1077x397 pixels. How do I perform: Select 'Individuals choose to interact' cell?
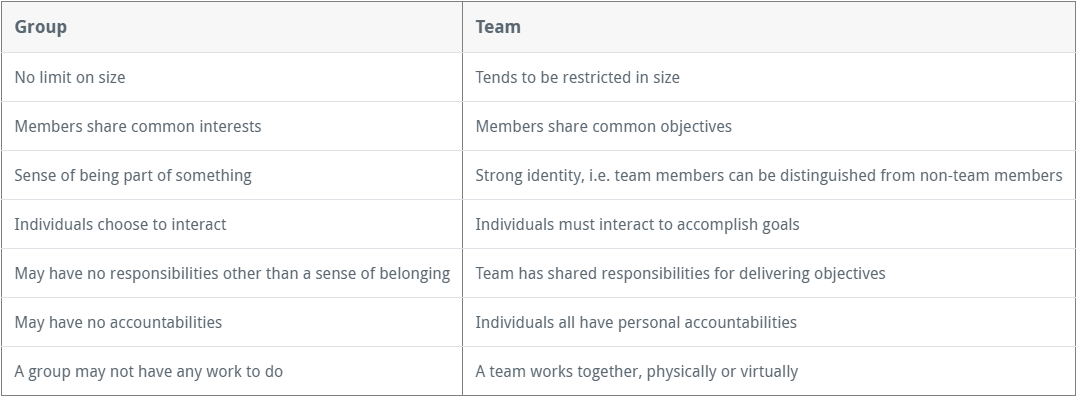[231, 224]
